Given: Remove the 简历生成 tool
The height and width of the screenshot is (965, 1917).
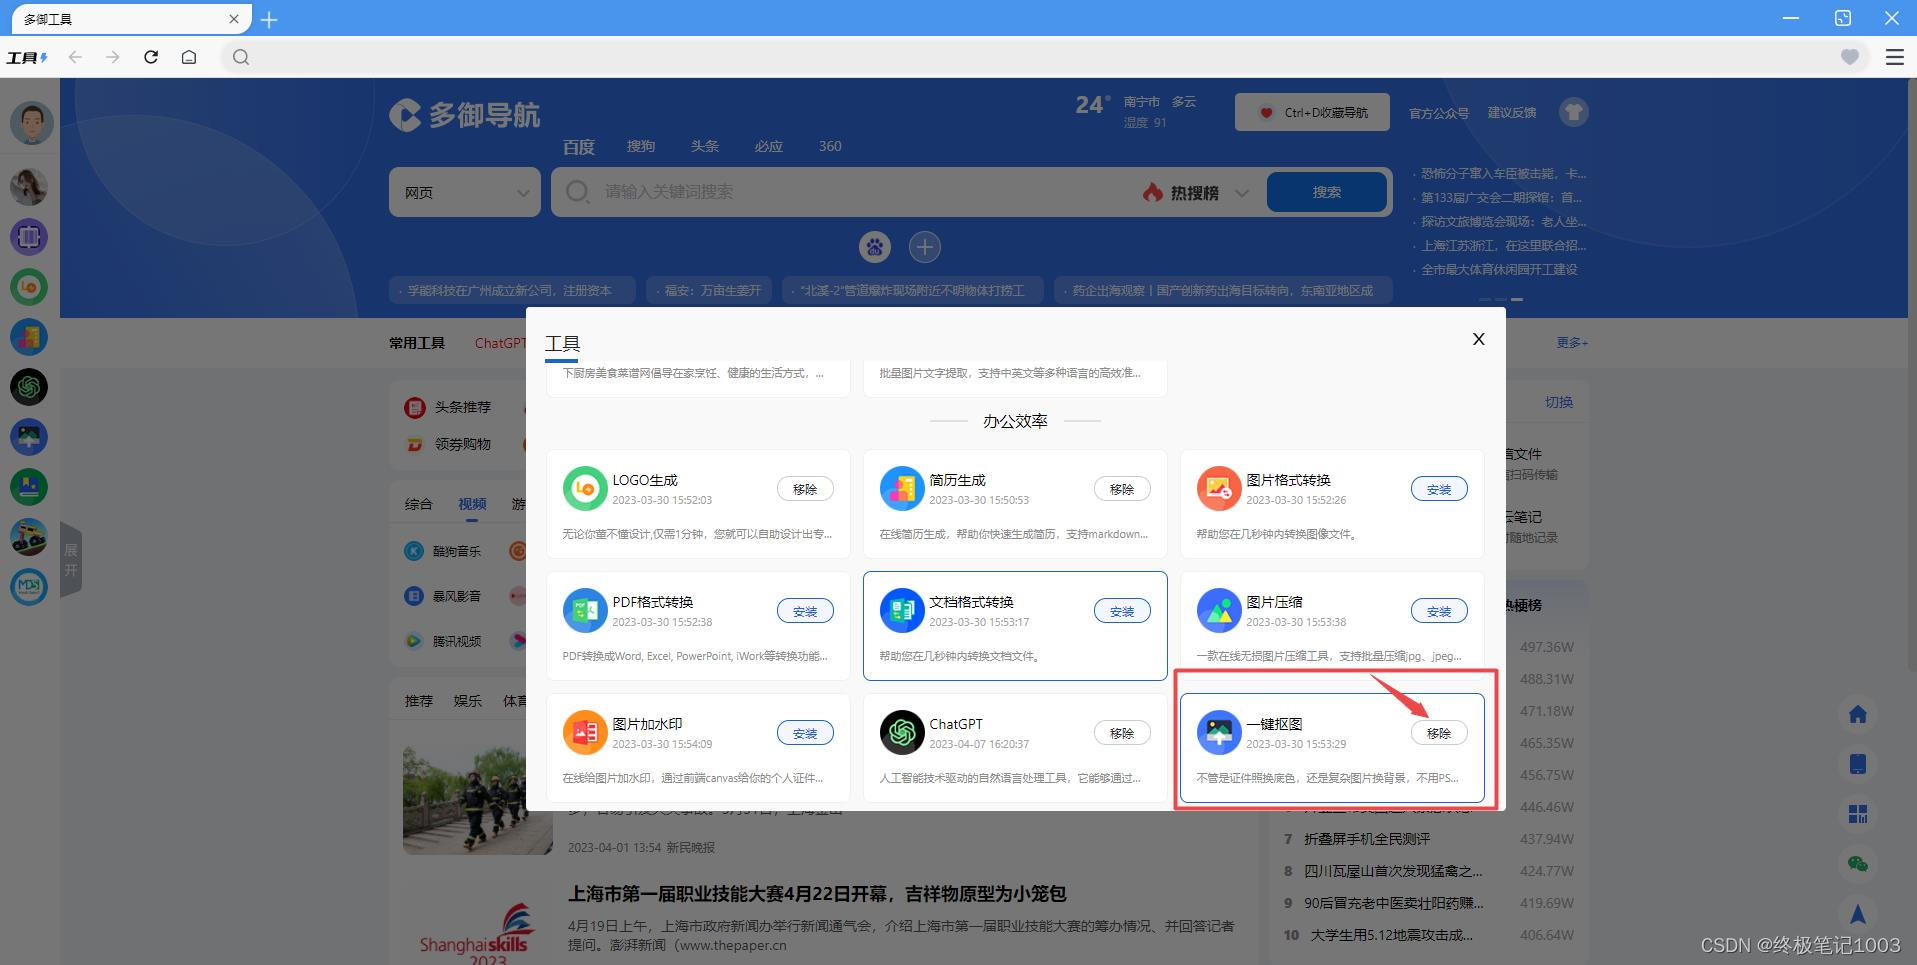Looking at the screenshot, I should (x=1122, y=489).
